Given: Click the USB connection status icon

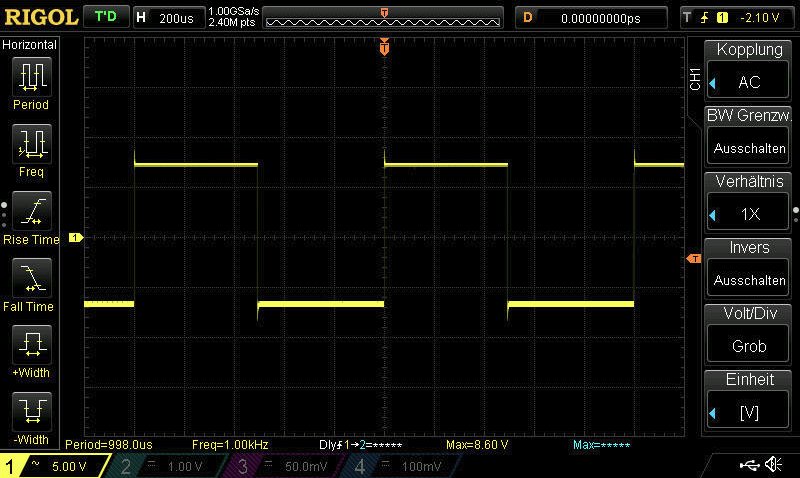Looking at the screenshot, I should click(x=749, y=465).
